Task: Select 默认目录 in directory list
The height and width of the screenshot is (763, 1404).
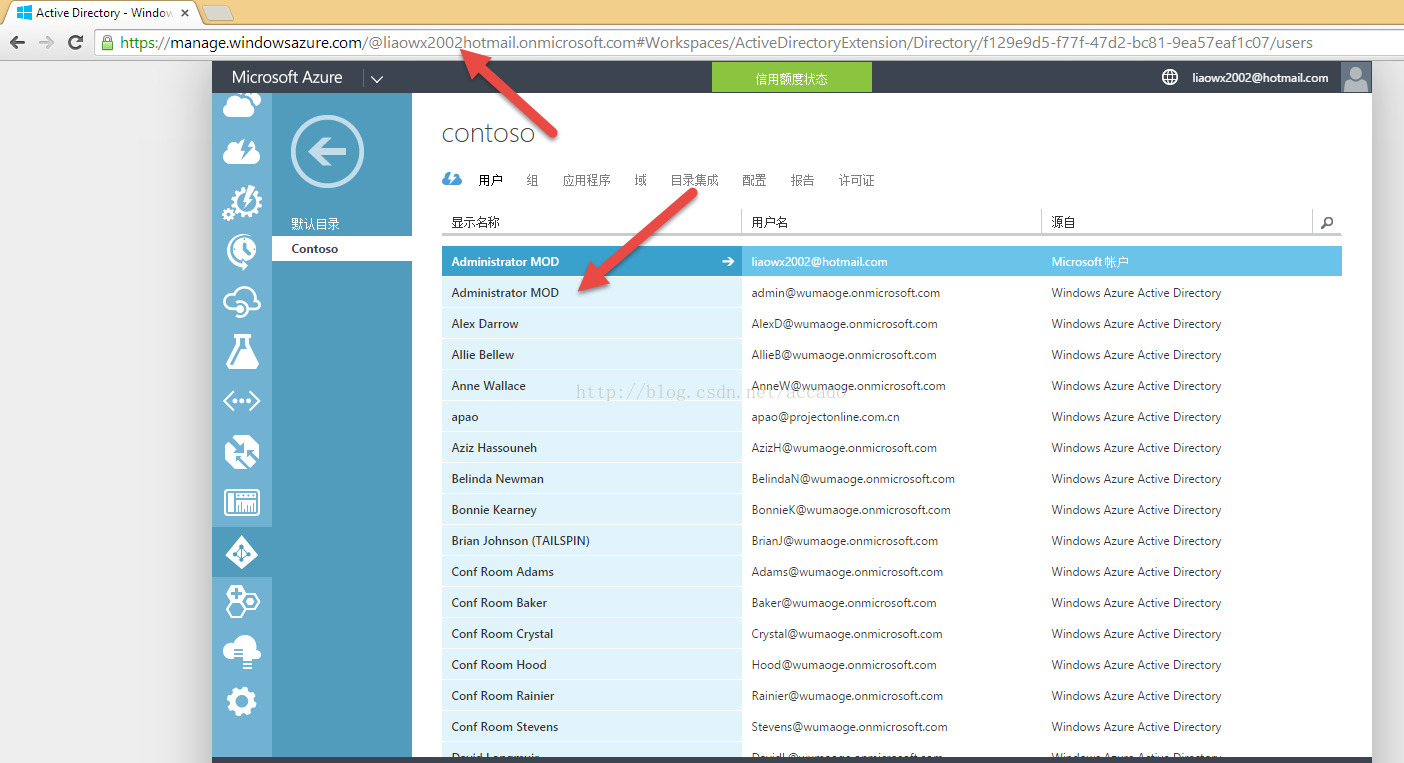Action: click(316, 224)
